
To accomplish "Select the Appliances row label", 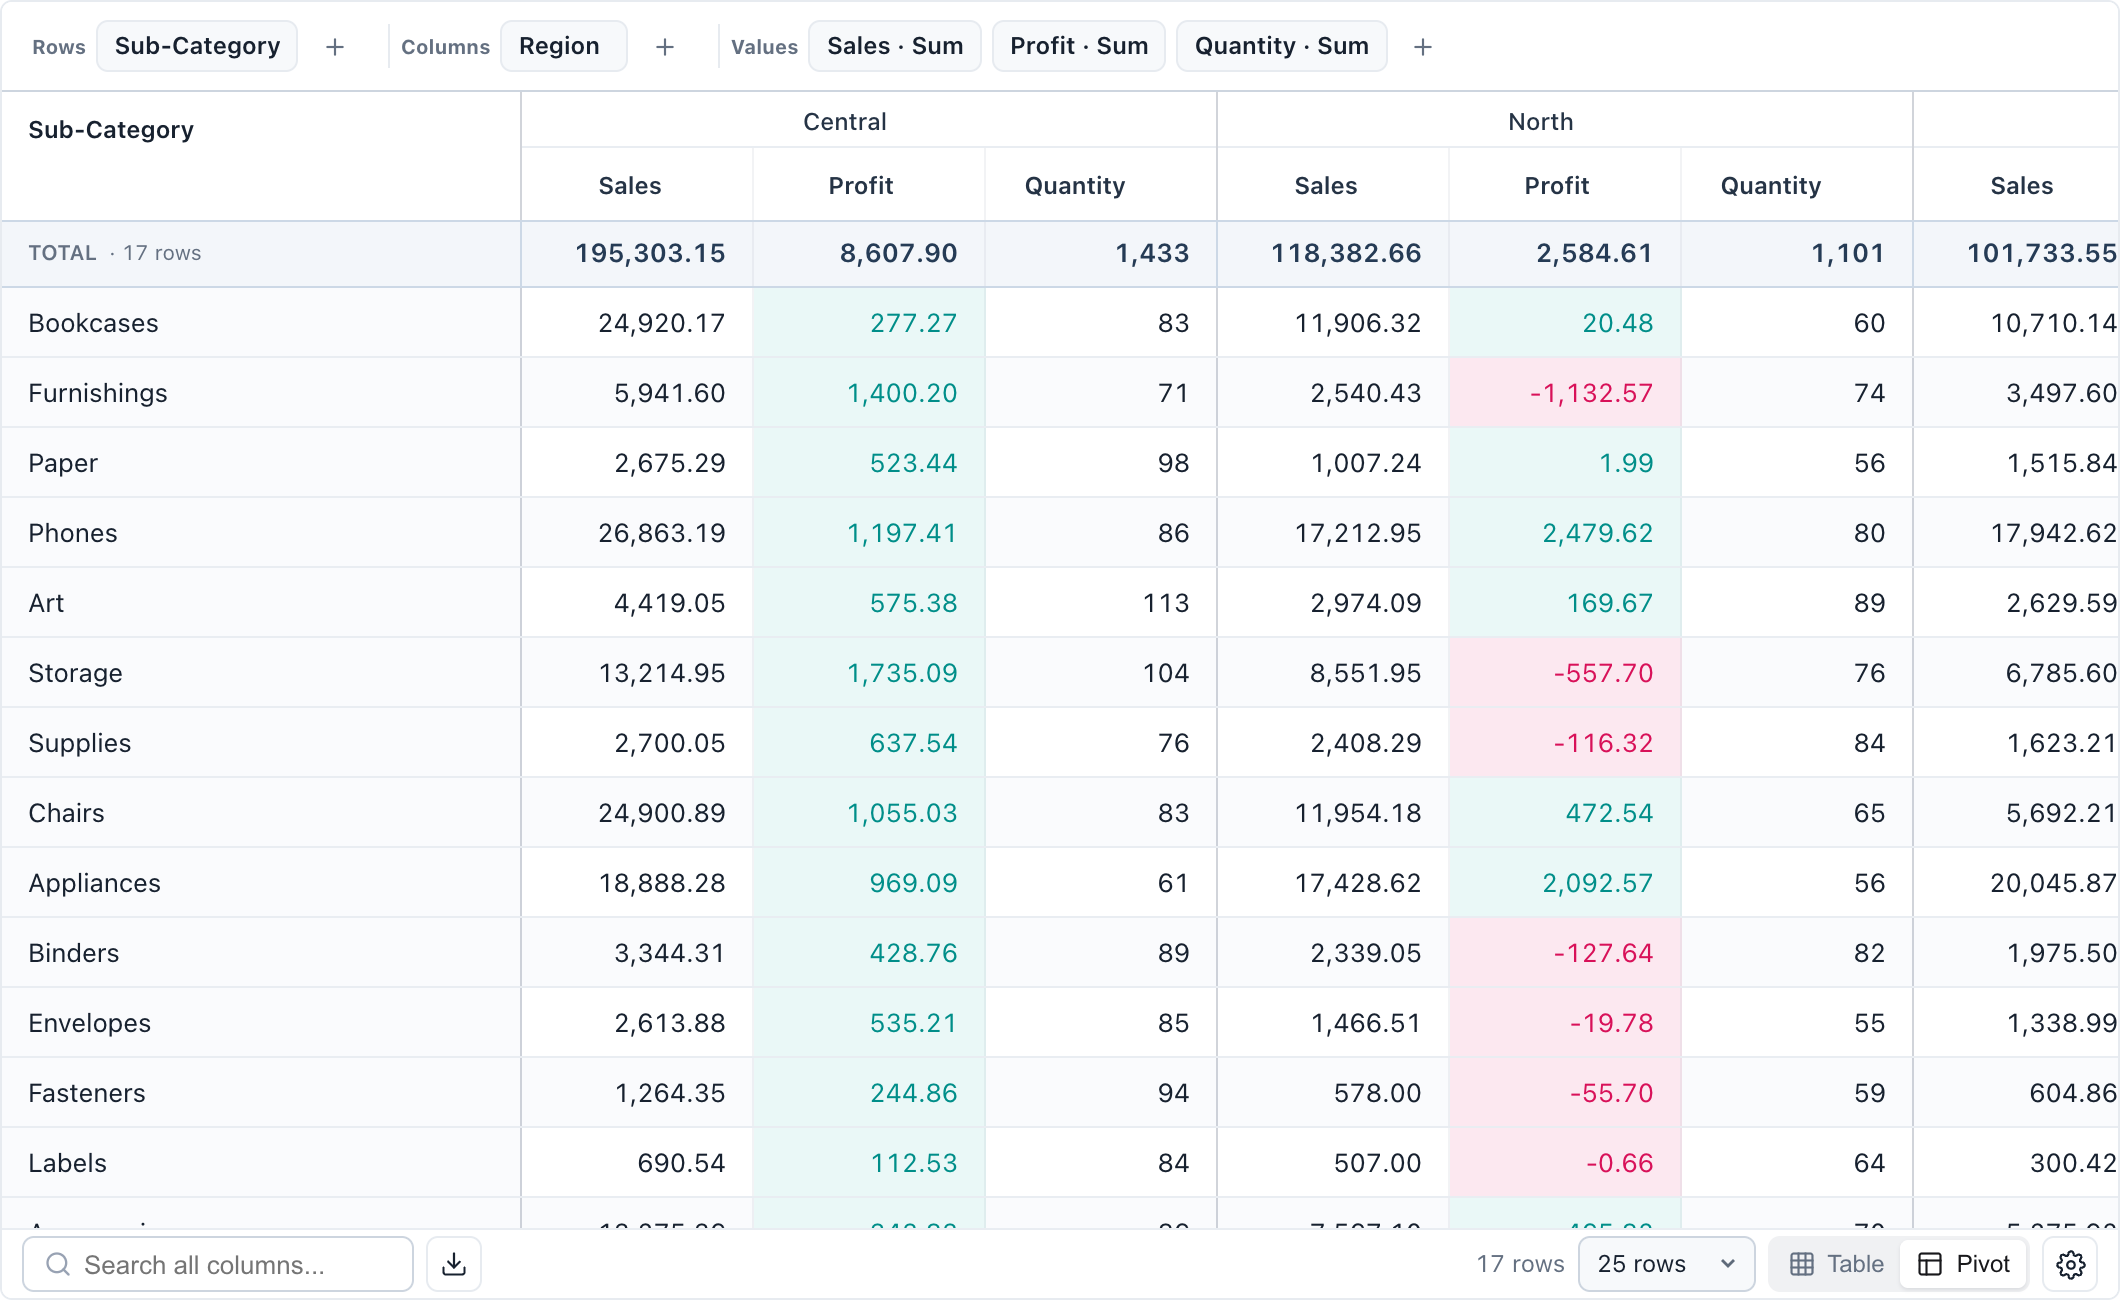I will pos(95,883).
